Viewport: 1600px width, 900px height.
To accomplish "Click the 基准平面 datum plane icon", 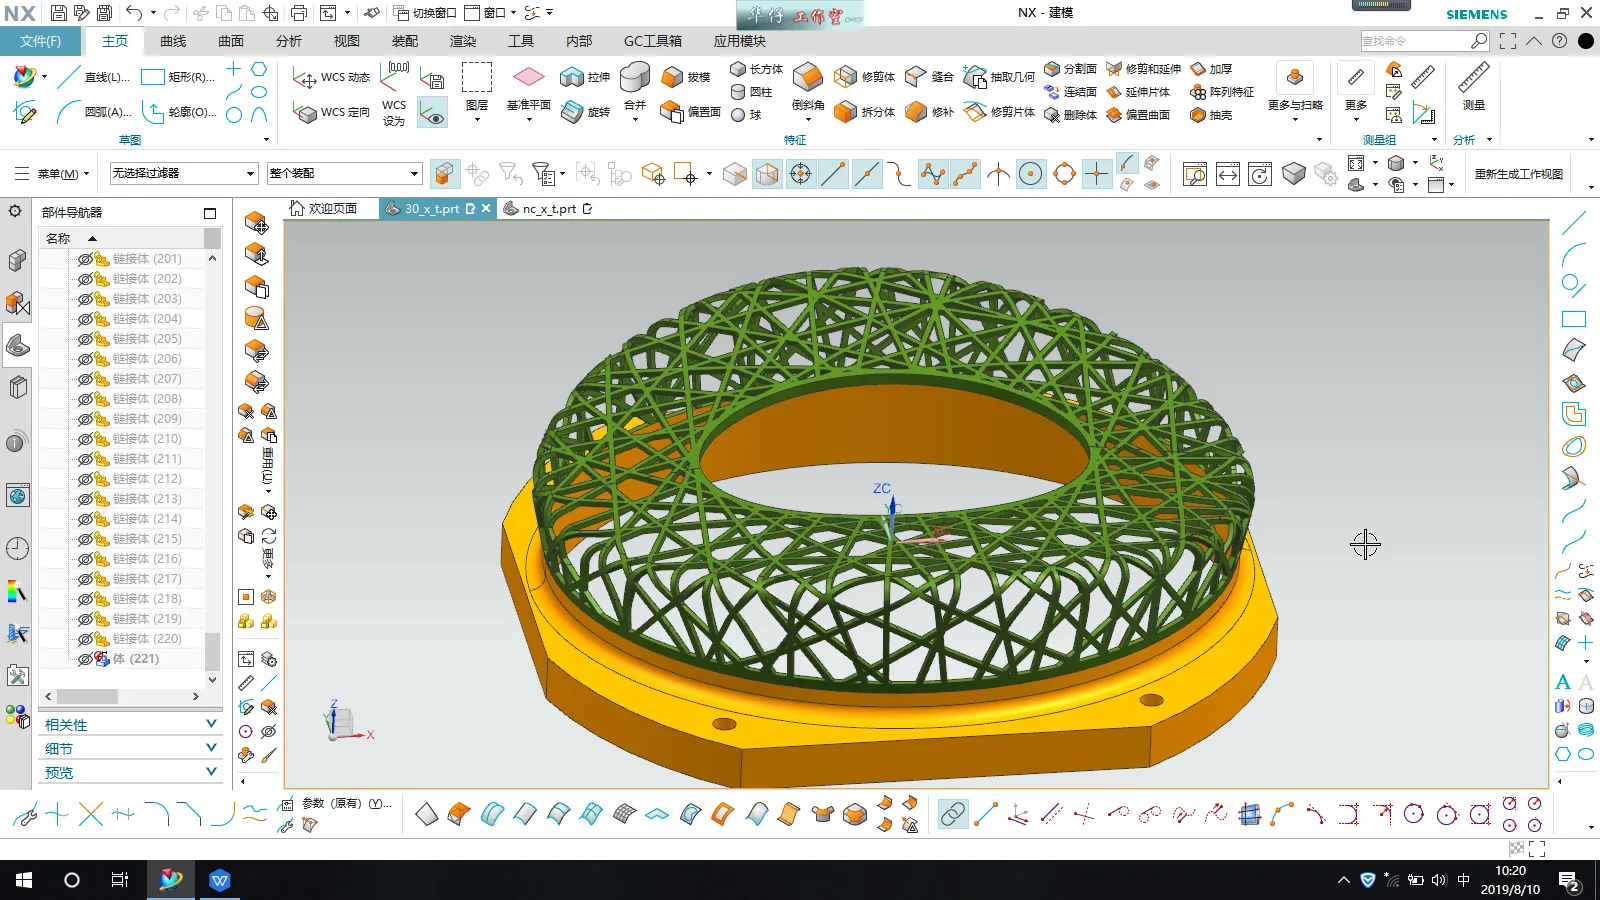I will [528, 78].
